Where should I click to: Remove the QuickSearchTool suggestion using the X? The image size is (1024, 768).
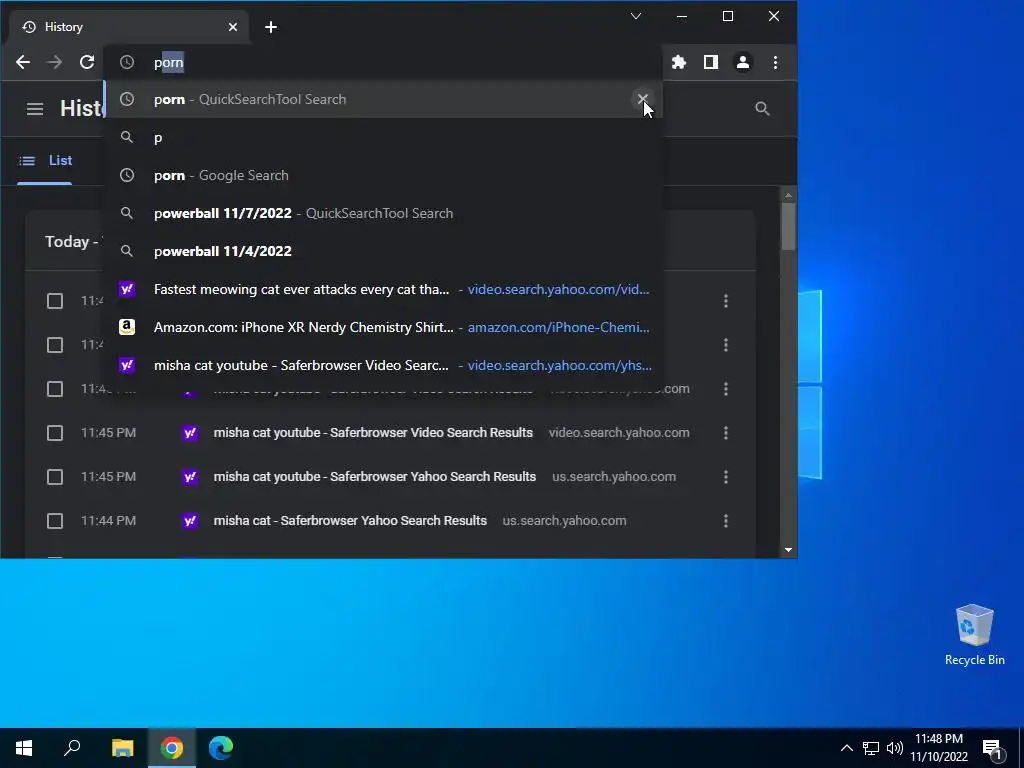pos(643,99)
